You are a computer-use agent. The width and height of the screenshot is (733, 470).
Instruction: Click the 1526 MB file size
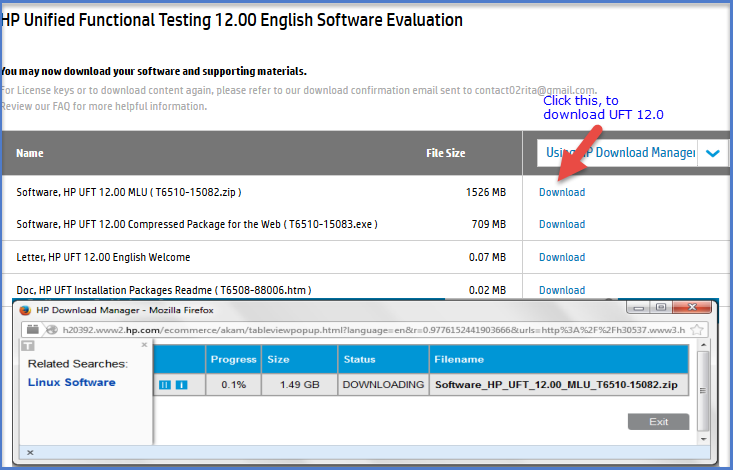coord(486,192)
